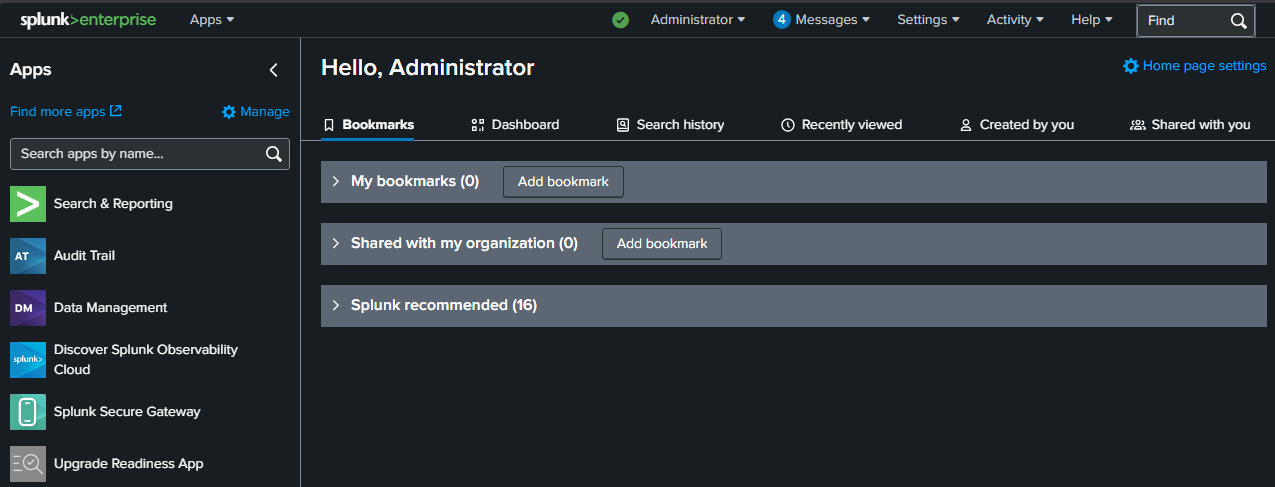The height and width of the screenshot is (487, 1275).
Task: Open the Settings dropdown menu
Action: tap(928, 20)
